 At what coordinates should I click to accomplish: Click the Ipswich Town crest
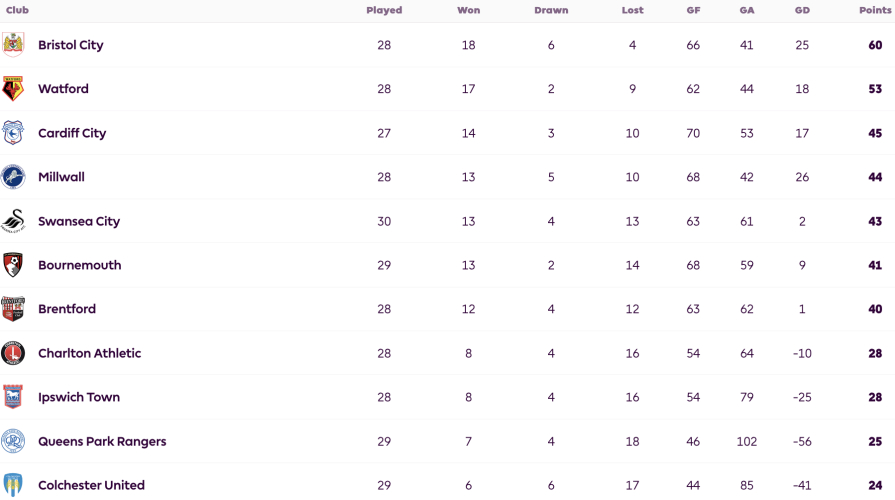pyautogui.click(x=13, y=397)
